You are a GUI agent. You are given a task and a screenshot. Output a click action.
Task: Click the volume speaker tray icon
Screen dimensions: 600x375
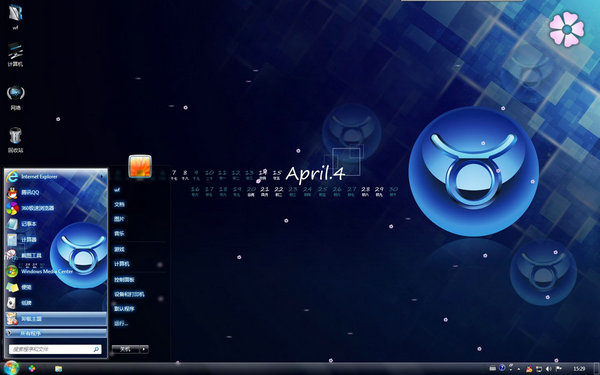(x=549, y=369)
